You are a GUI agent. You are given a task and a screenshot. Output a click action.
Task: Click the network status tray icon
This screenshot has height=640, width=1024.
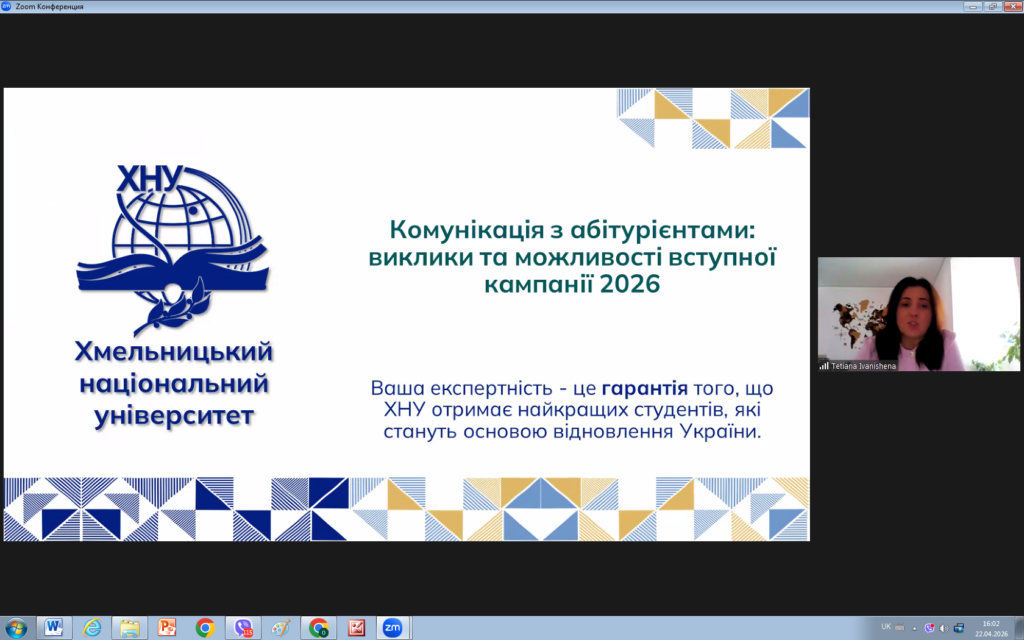click(x=959, y=628)
